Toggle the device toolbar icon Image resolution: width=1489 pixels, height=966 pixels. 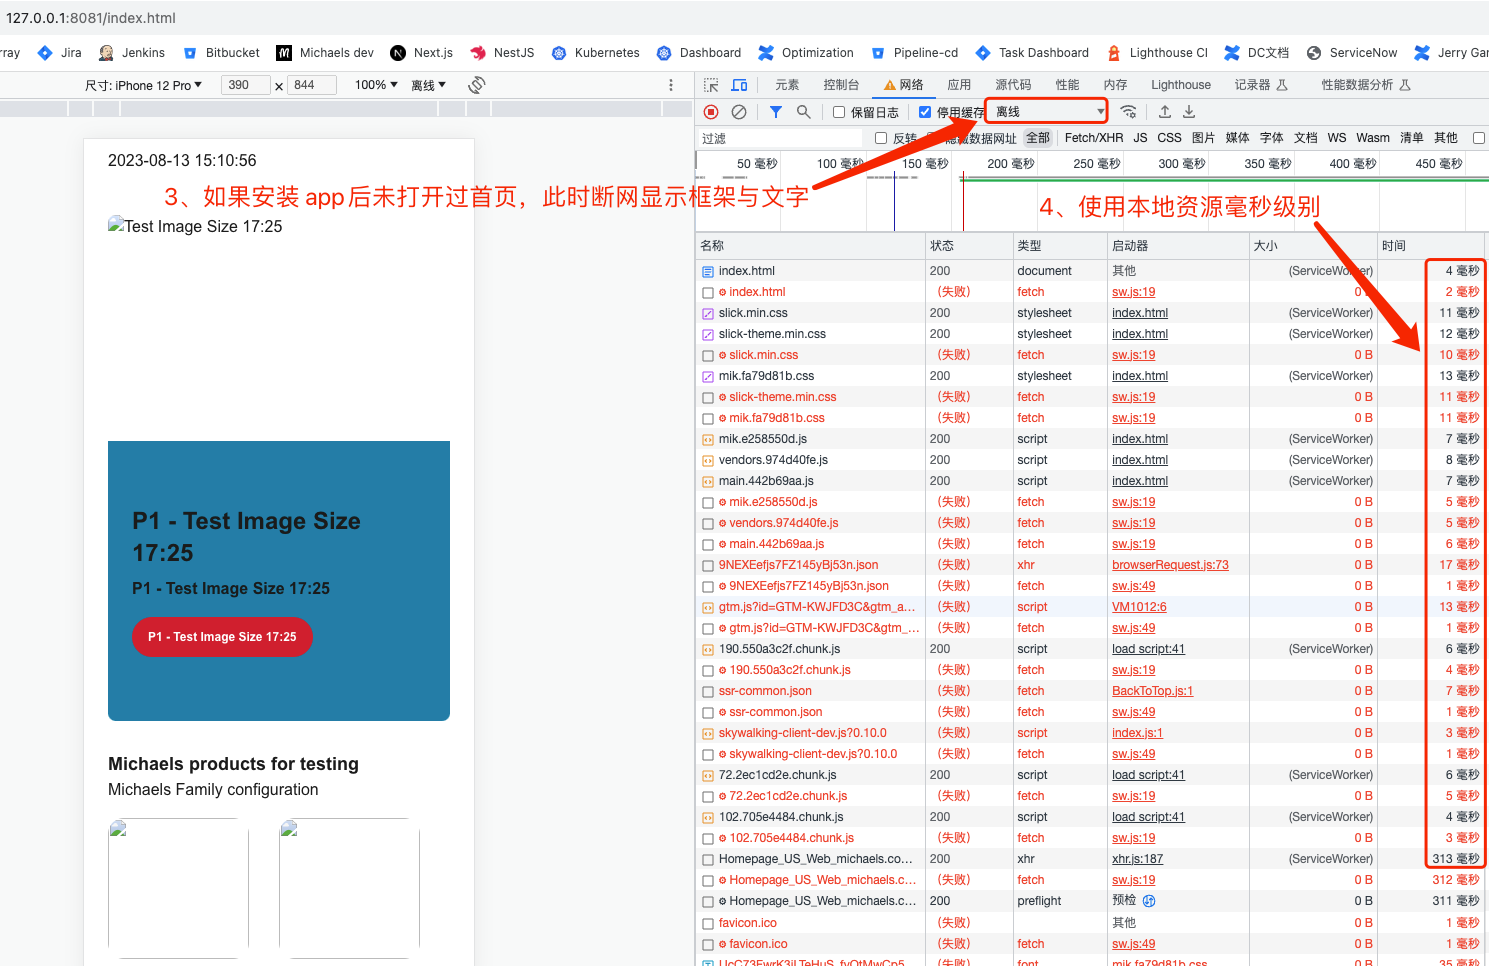pyautogui.click(x=740, y=85)
